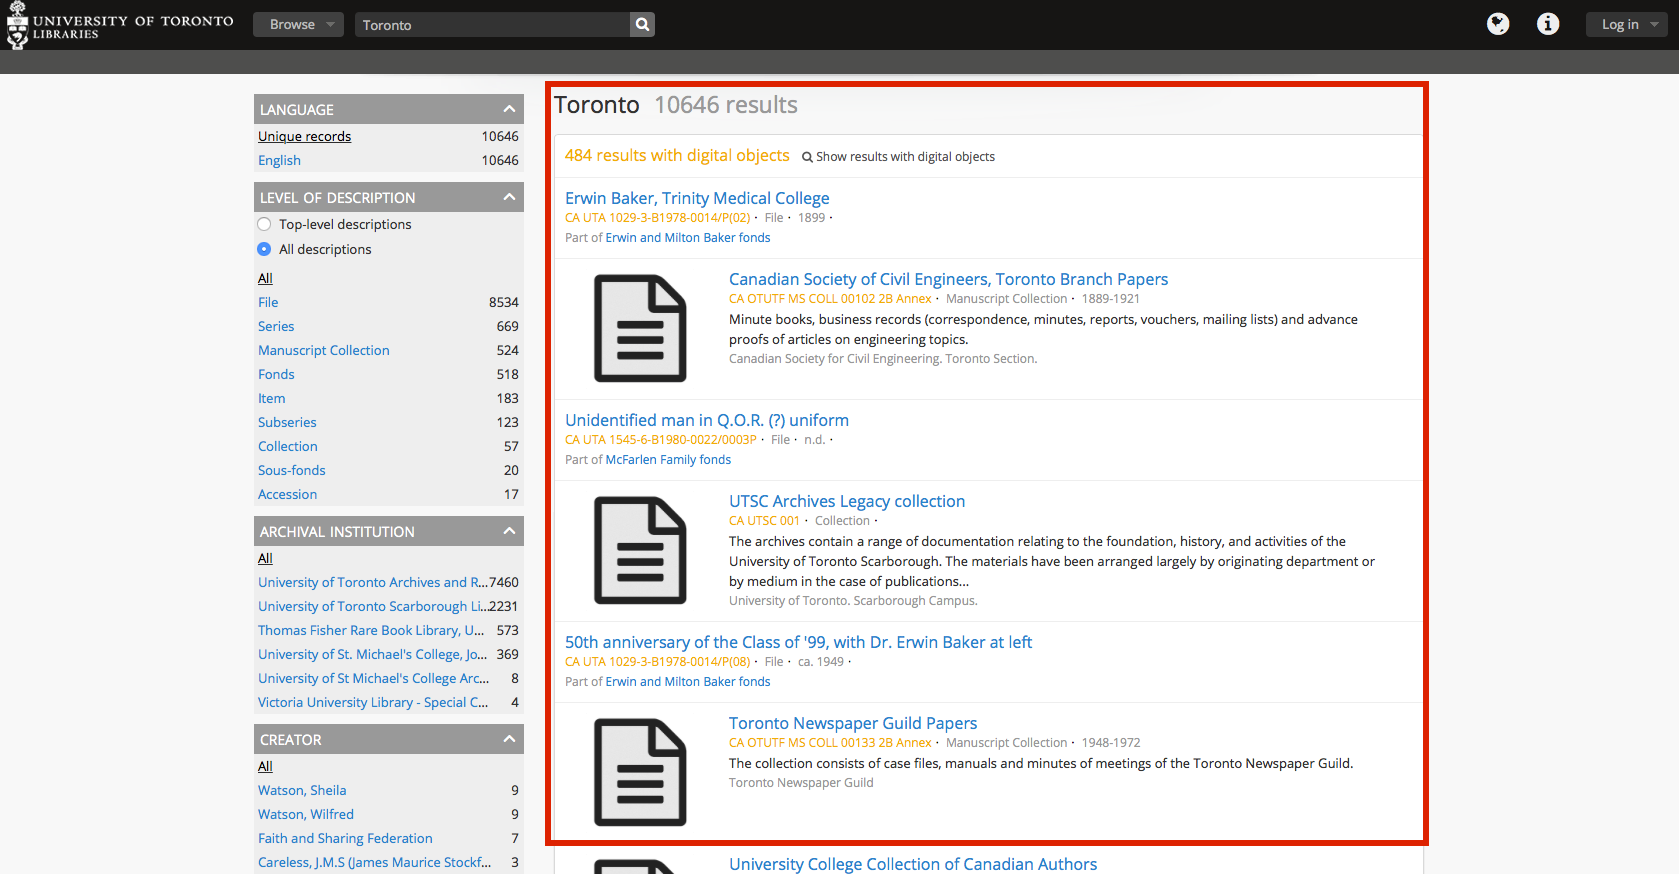Screen dimensions: 1679x874
Task: Filter creator by Watson, Sheila
Action: click(x=302, y=790)
